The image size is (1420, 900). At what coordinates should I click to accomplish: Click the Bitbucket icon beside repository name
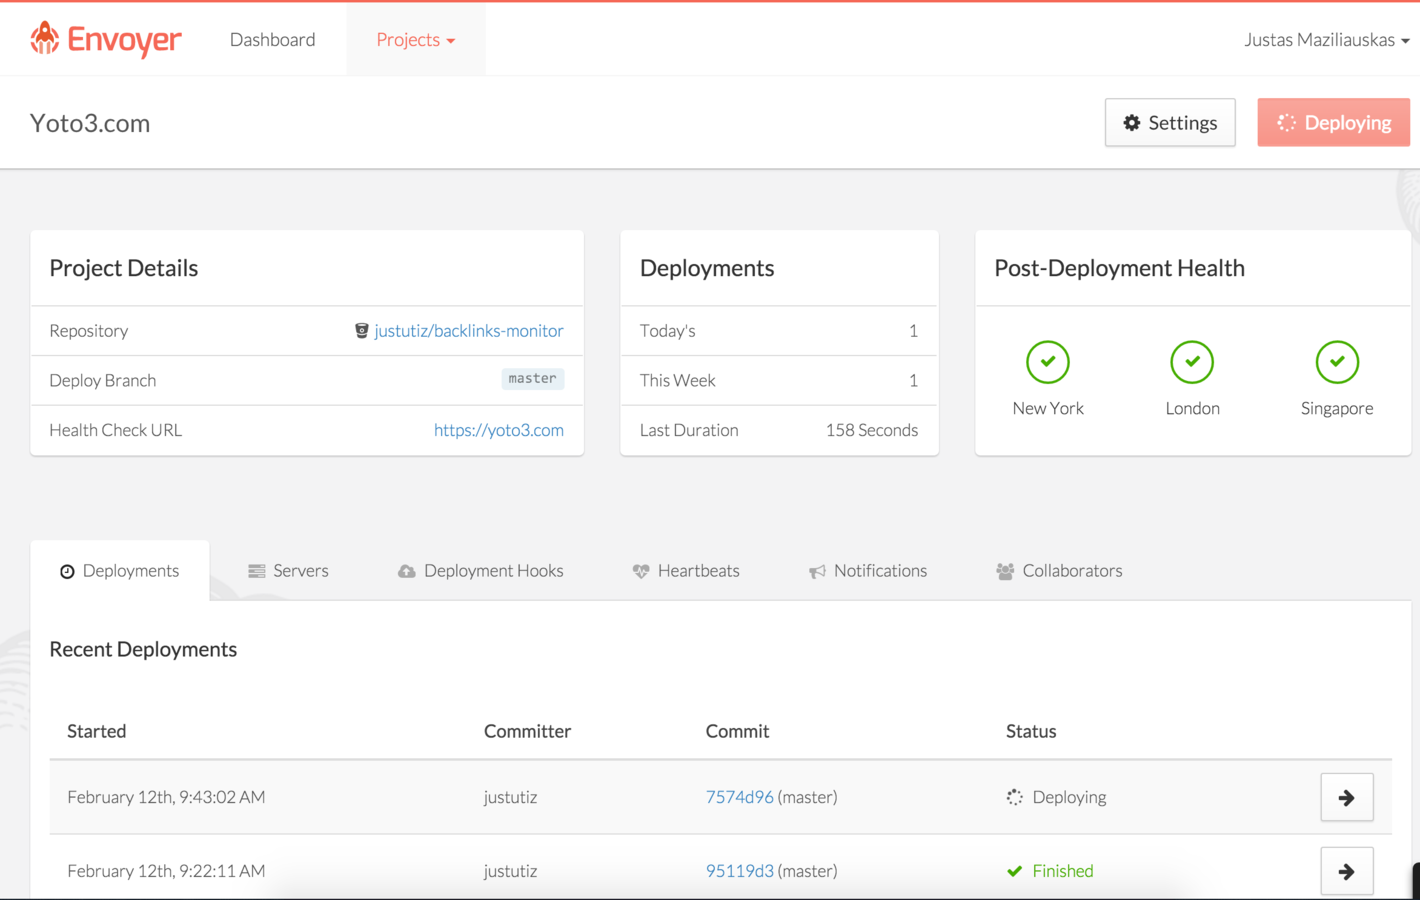(361, 331)
